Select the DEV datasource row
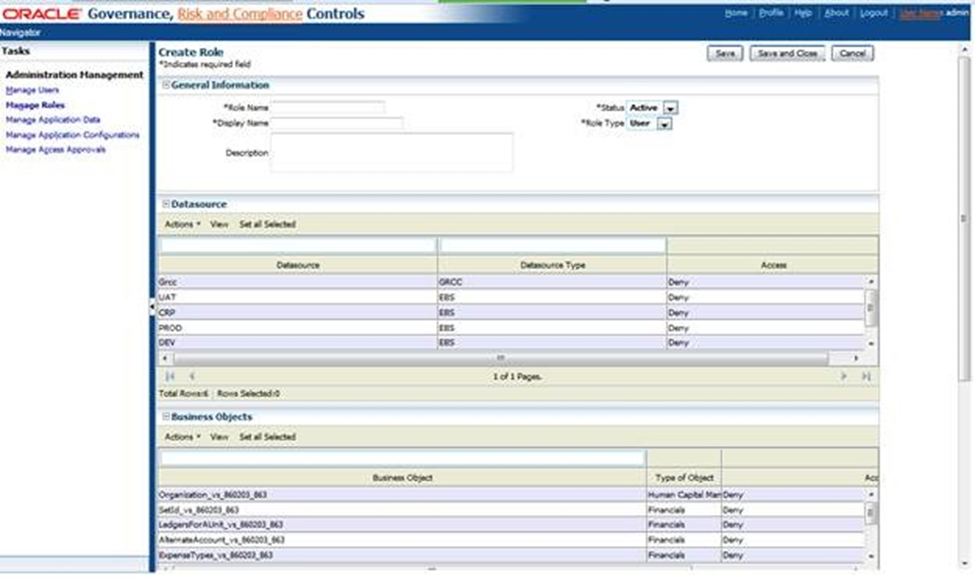Screen dimensions: 975x581 [511, 343]
